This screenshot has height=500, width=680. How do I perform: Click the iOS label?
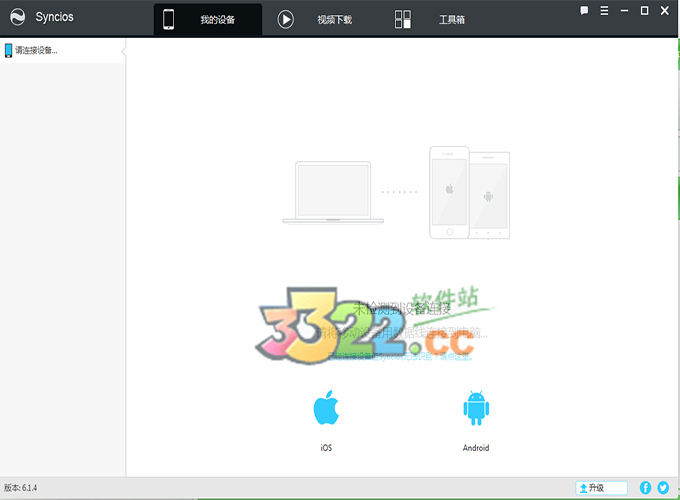click(x=326, y=448)
